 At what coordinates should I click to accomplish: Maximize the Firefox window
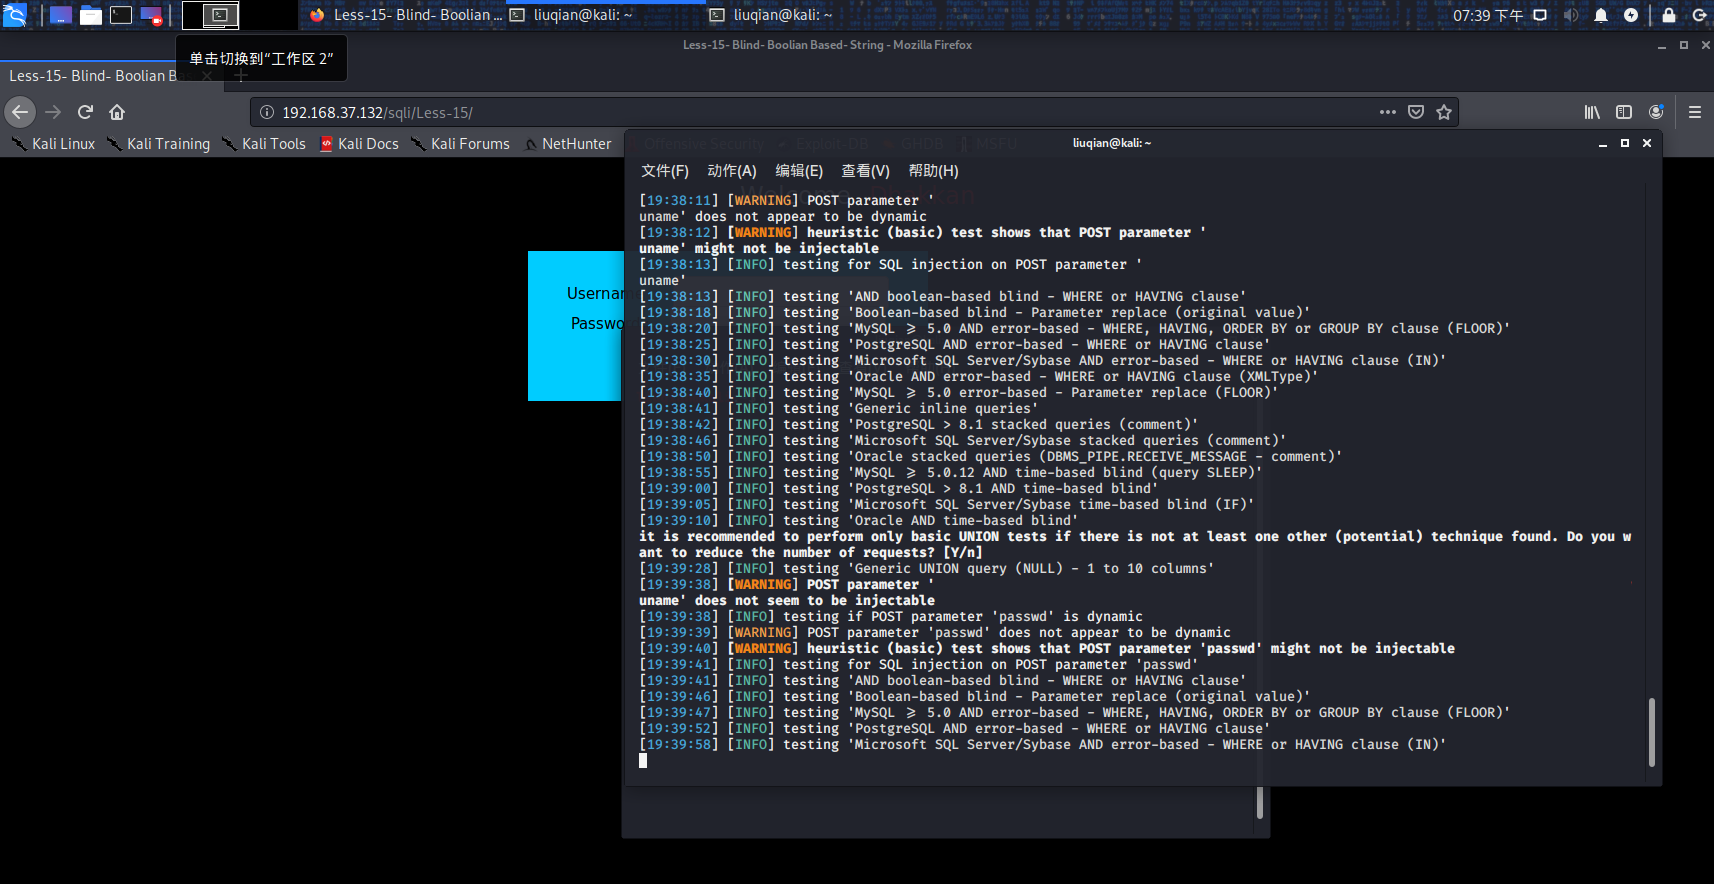[1684, 46]
